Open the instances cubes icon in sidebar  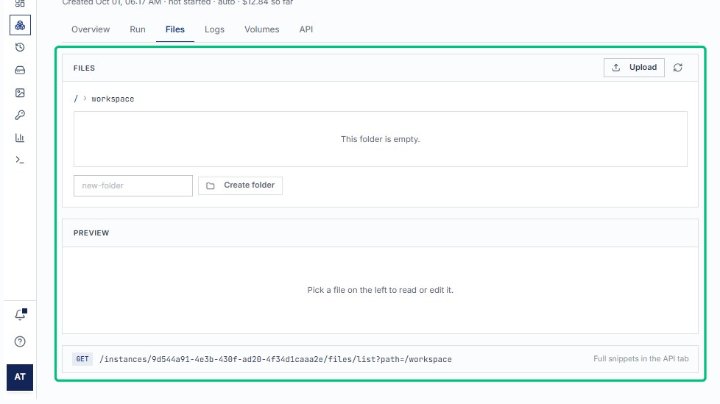[20, 25]
